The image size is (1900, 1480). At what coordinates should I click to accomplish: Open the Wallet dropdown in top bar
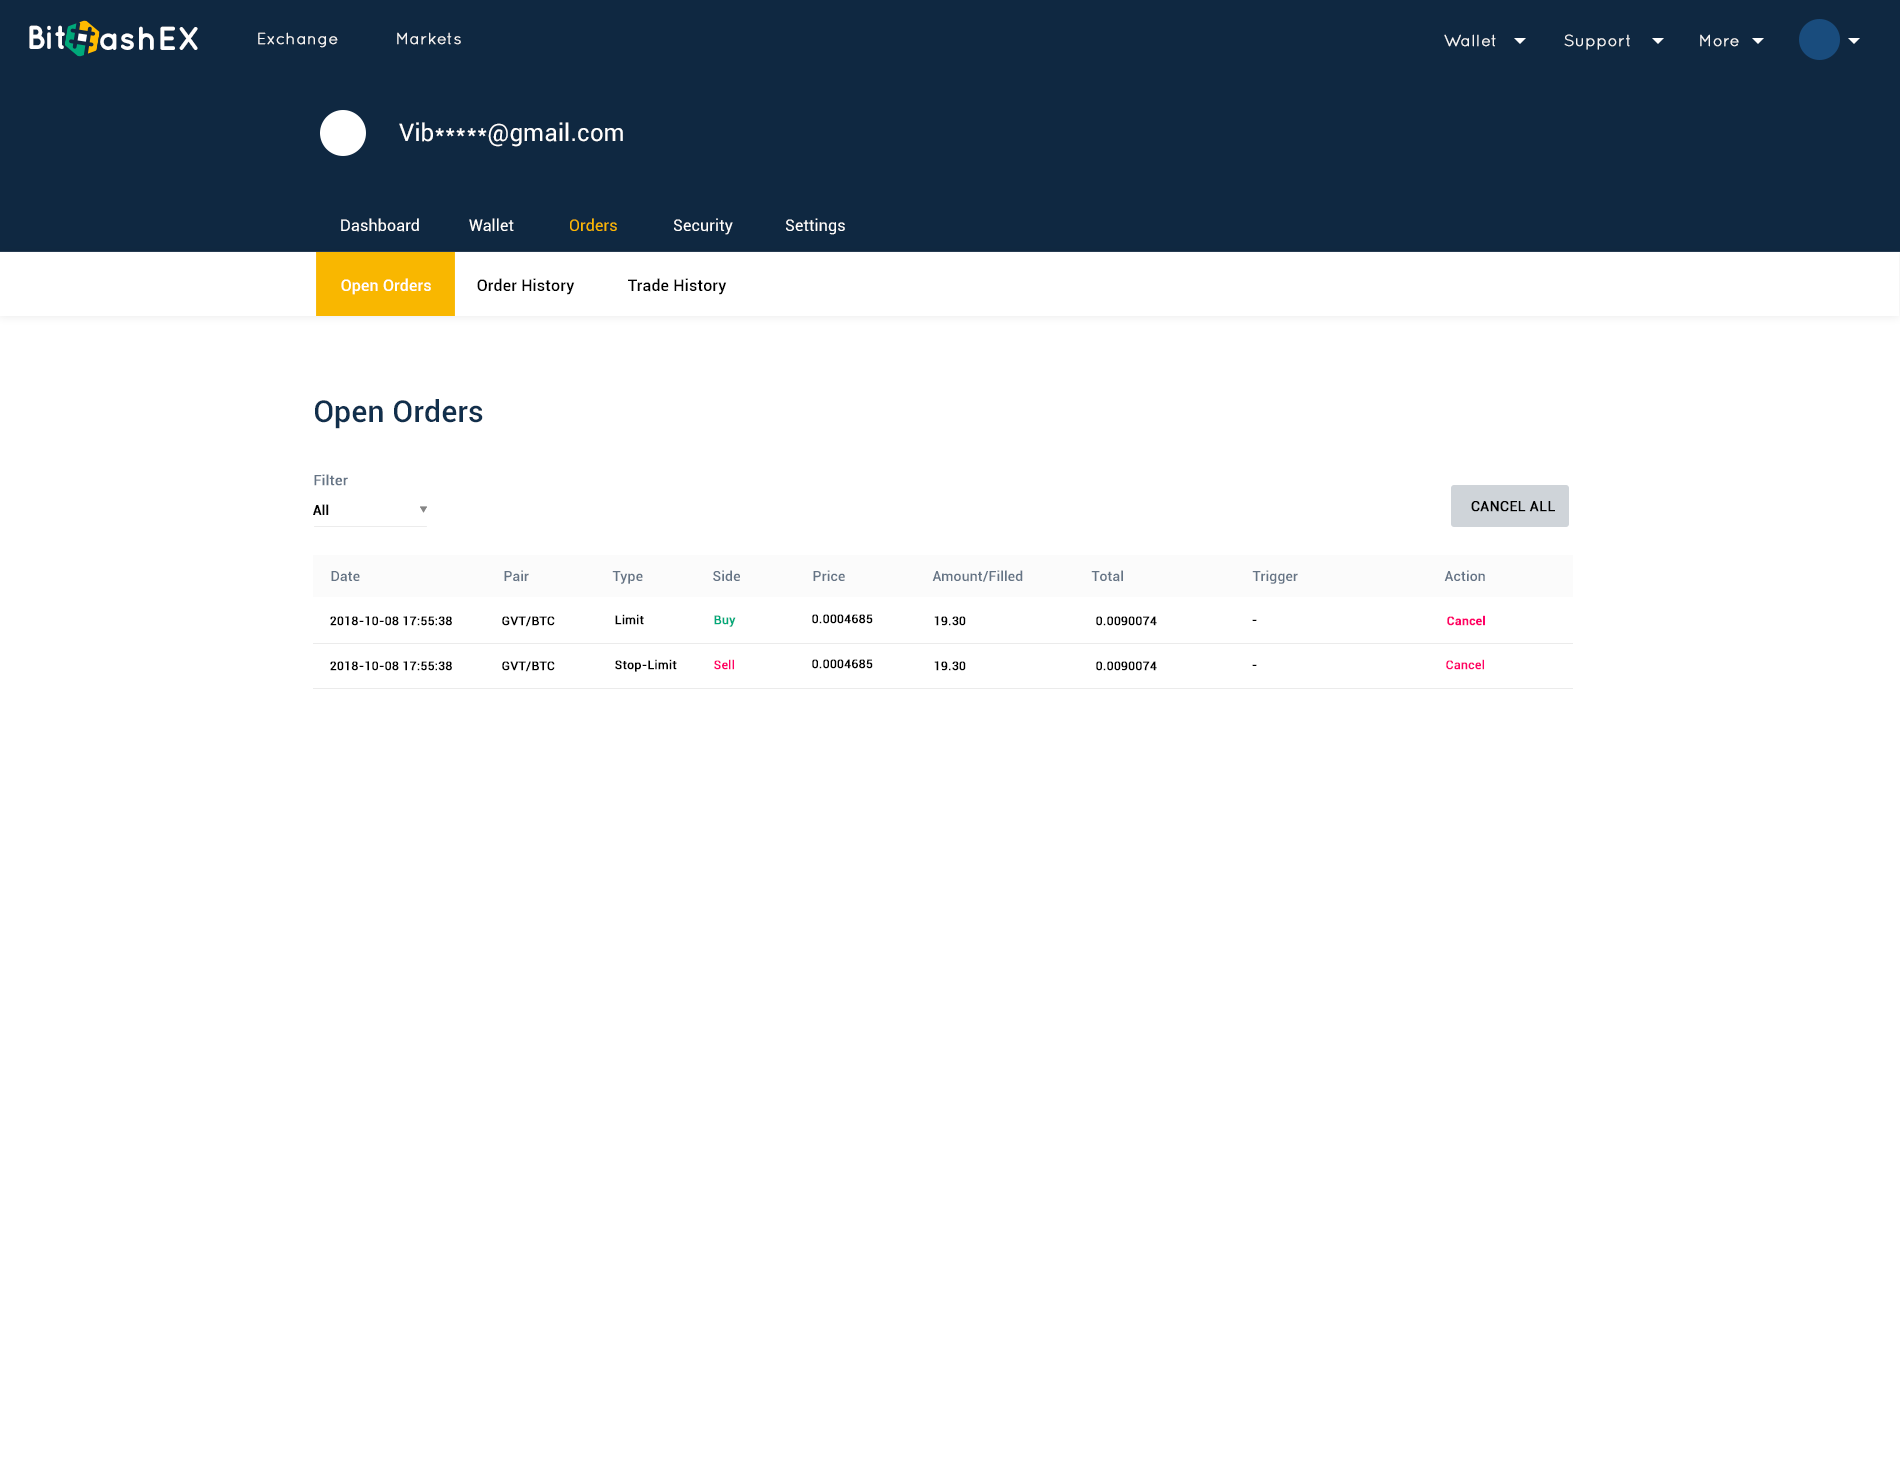pyautogui.click(x=1484, y=41)
